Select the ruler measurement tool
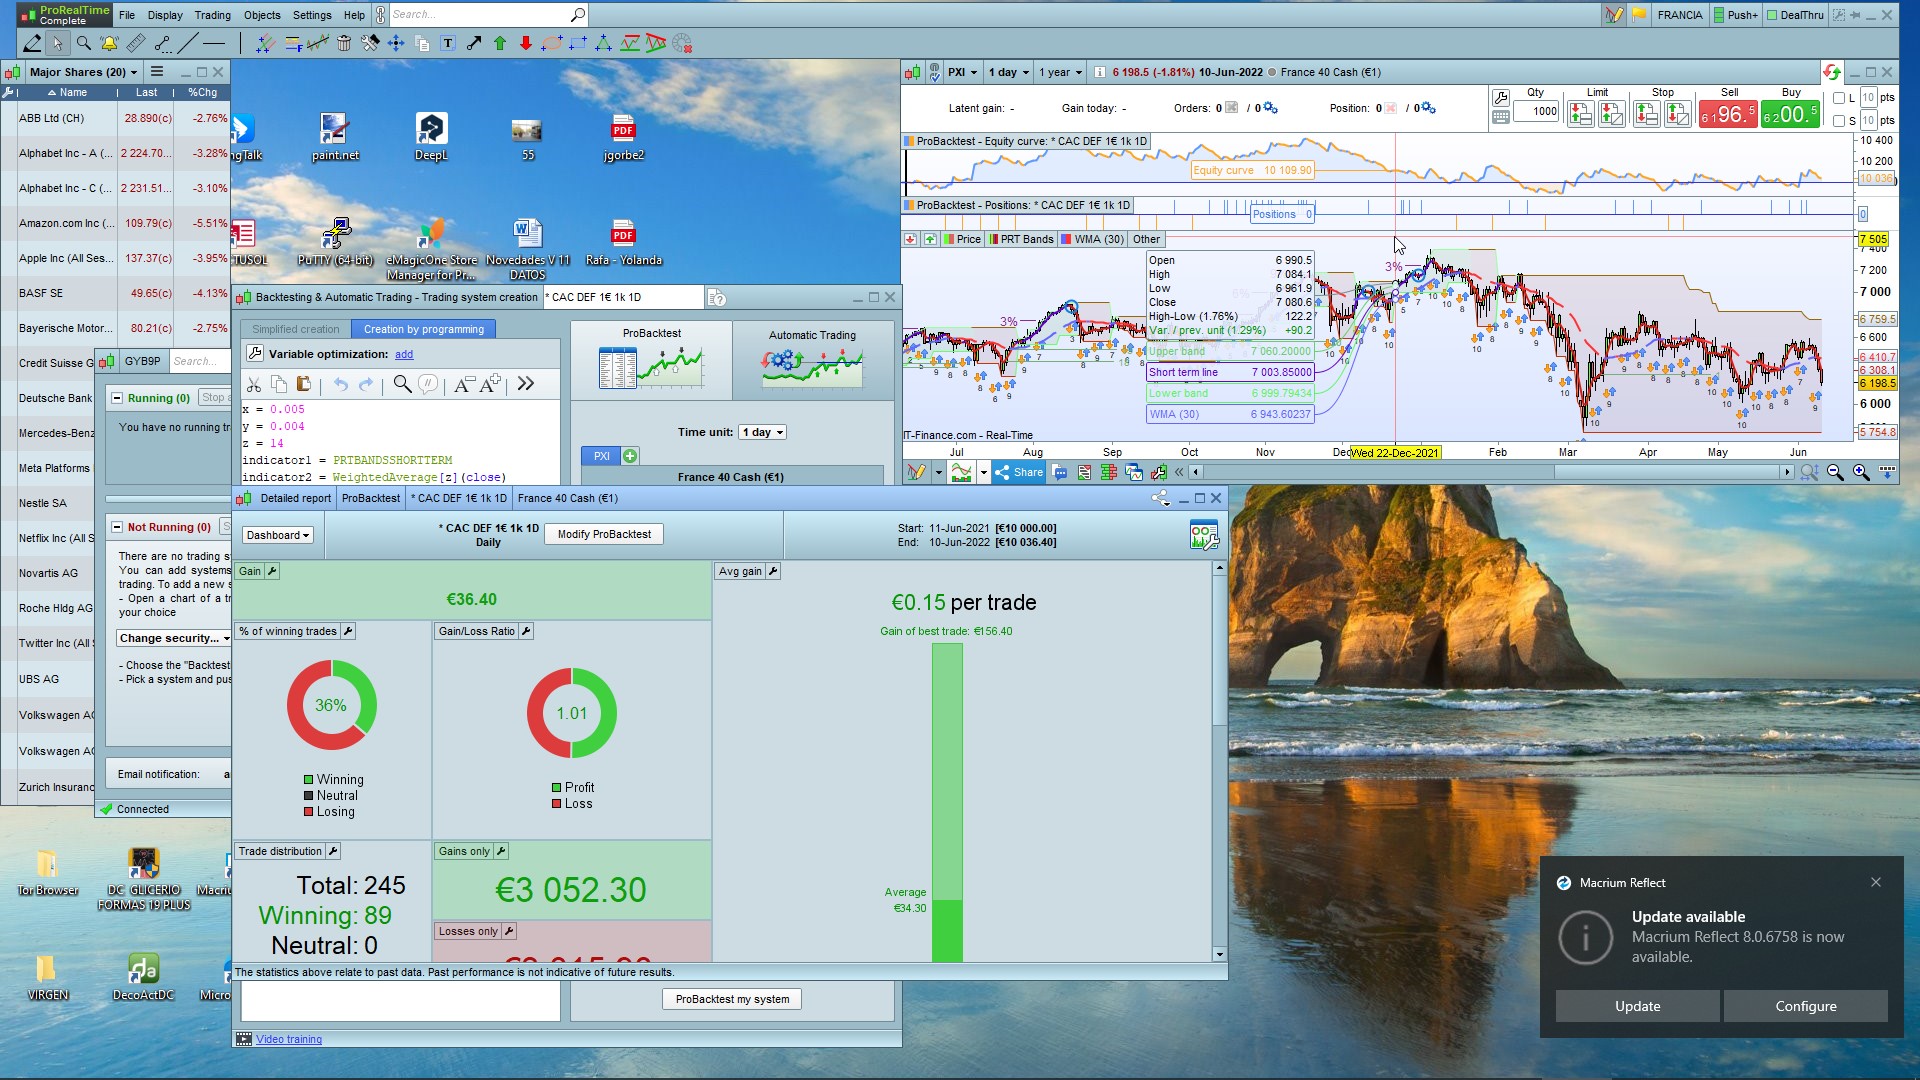The width and height of the screenshot is (1920, 1080). (x=136, y=43)
